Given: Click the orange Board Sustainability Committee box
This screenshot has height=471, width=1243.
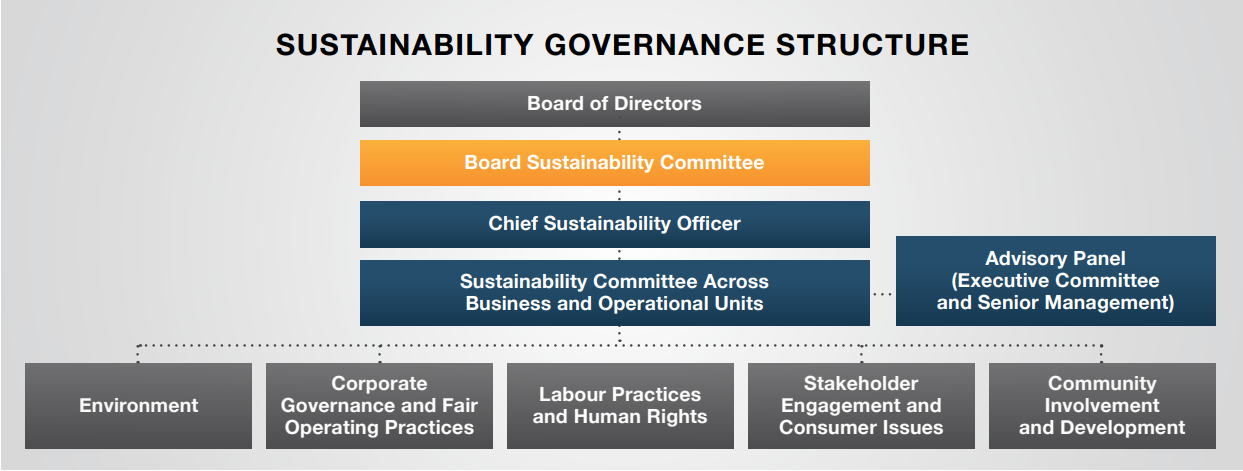Looking at the screenshot, I should [614, 163].
